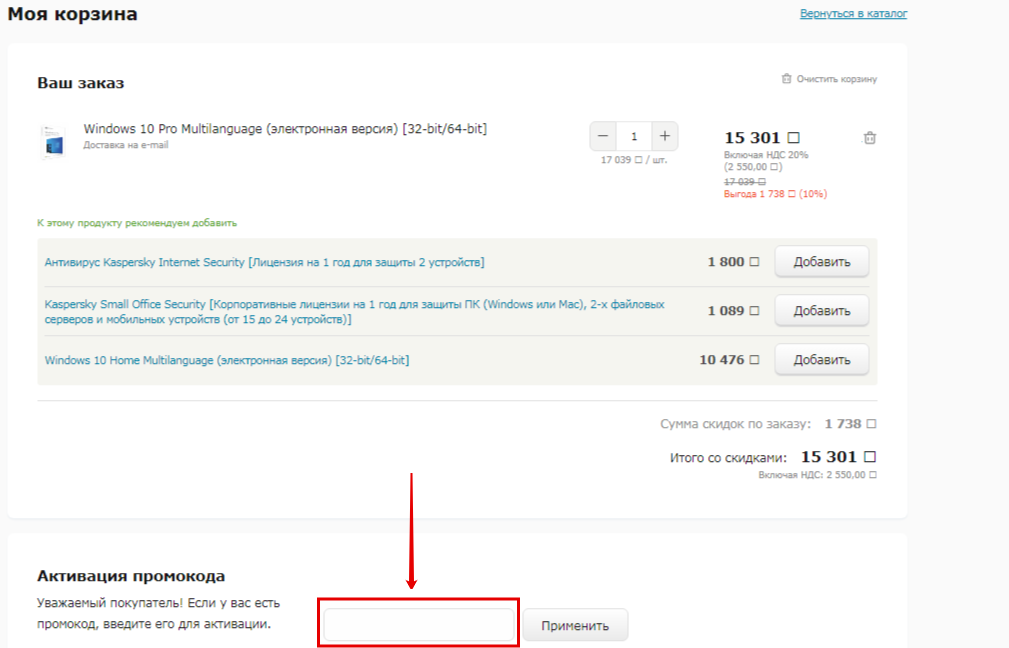This screenshot has width=1009, height=648.
Task: Click the 'Доставка на e-mail' text
Action: coord(125,145)
